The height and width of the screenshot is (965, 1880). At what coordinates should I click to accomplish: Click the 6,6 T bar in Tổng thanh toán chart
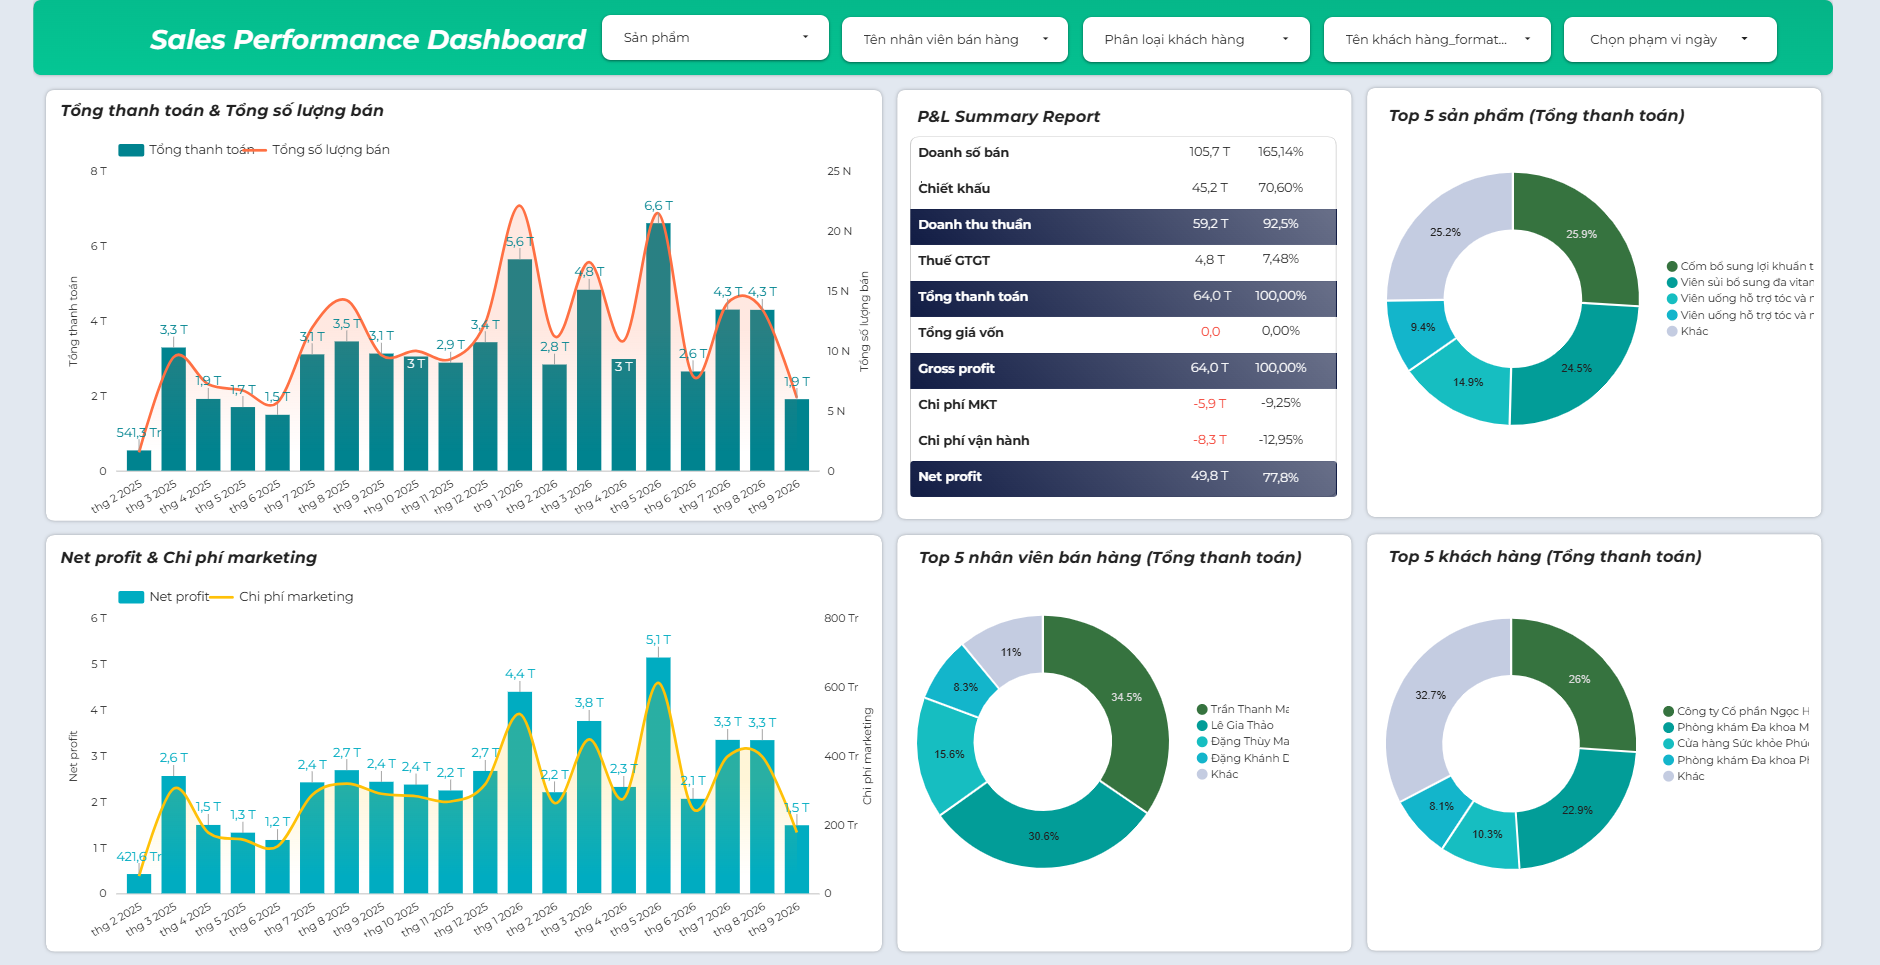[658, 347]
